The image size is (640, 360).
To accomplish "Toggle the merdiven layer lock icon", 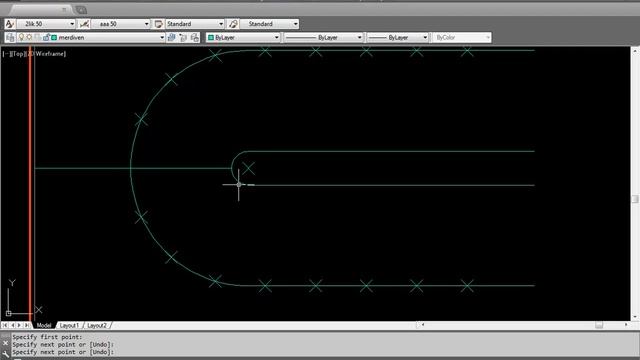I will [46, 38].
